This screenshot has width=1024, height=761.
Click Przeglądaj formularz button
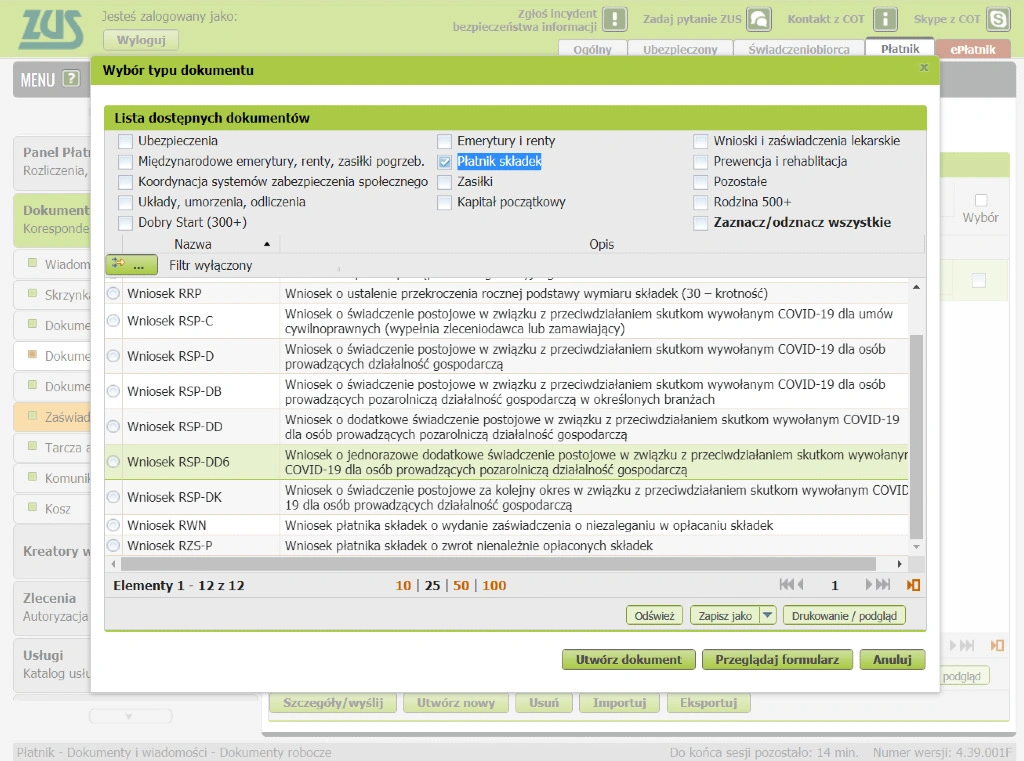coord(777,660)
